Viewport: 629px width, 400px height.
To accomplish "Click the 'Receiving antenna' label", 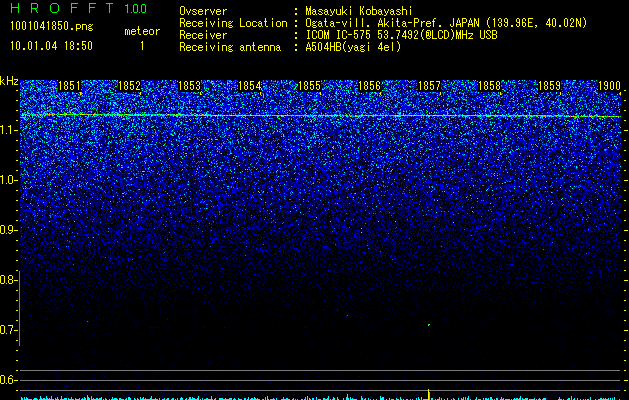I will (230, 47).
